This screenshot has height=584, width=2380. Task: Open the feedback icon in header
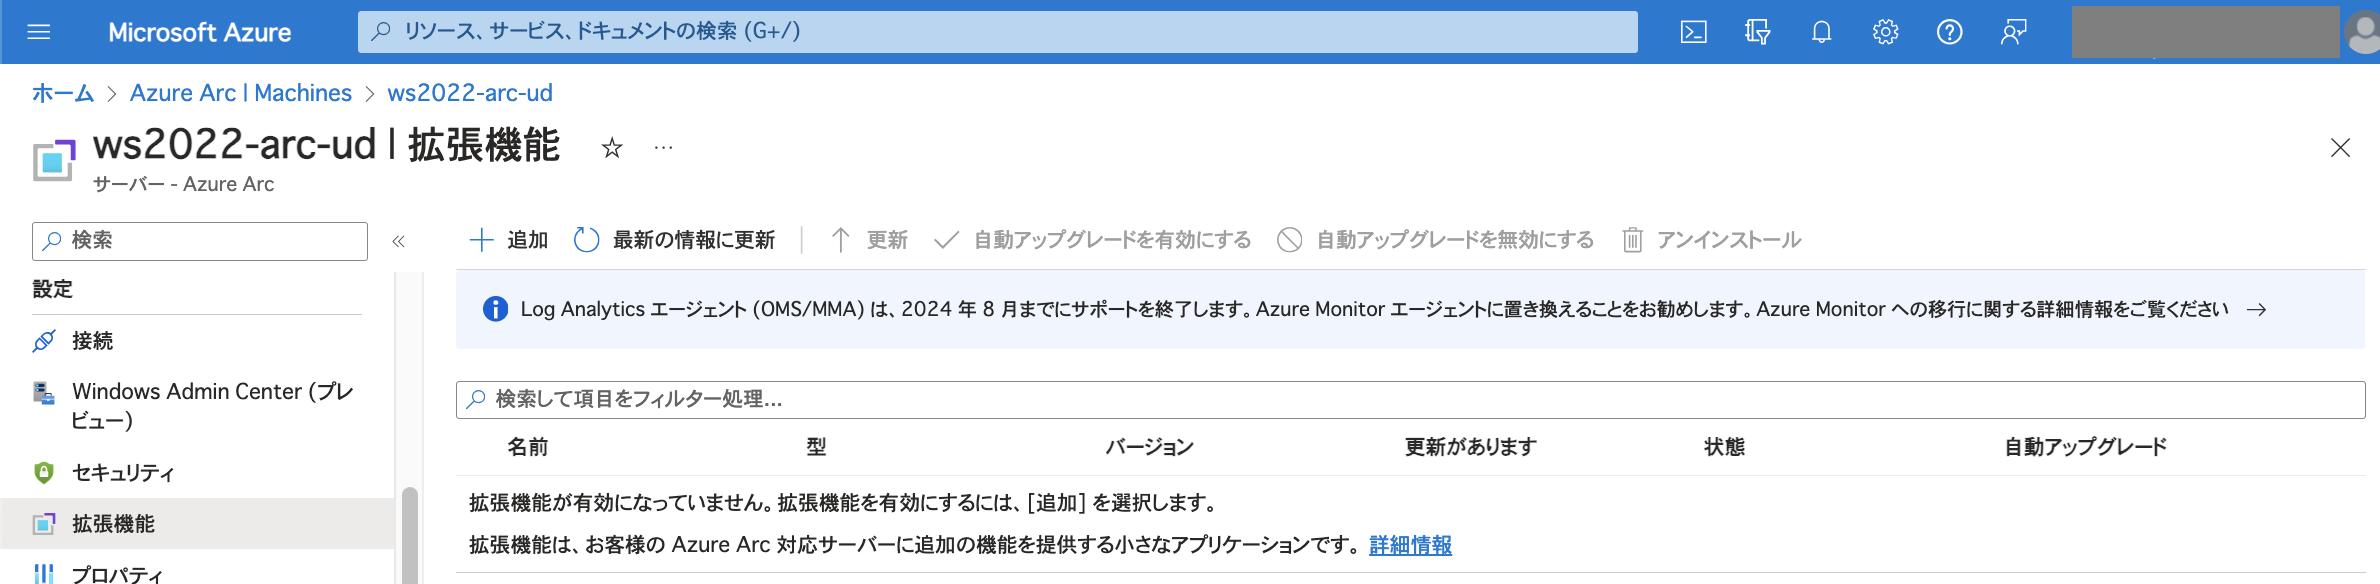coord(2013,32)
